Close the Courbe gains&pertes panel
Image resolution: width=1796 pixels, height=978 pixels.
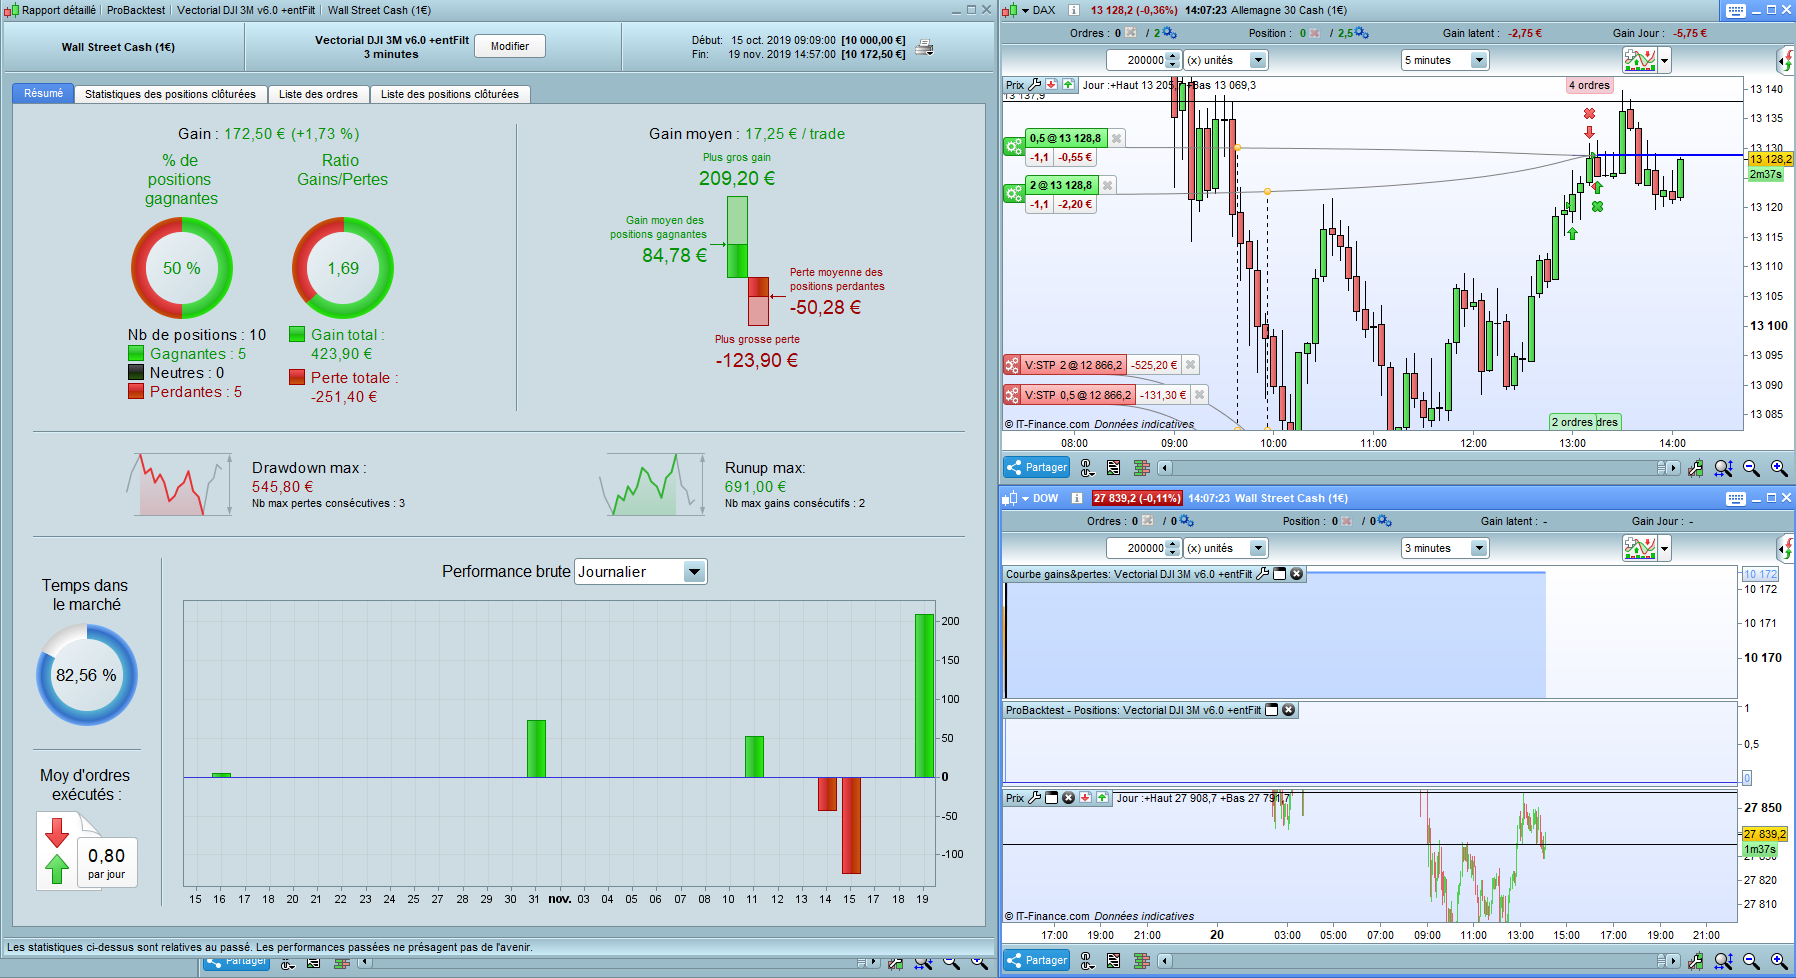[x=1297, y=574]
